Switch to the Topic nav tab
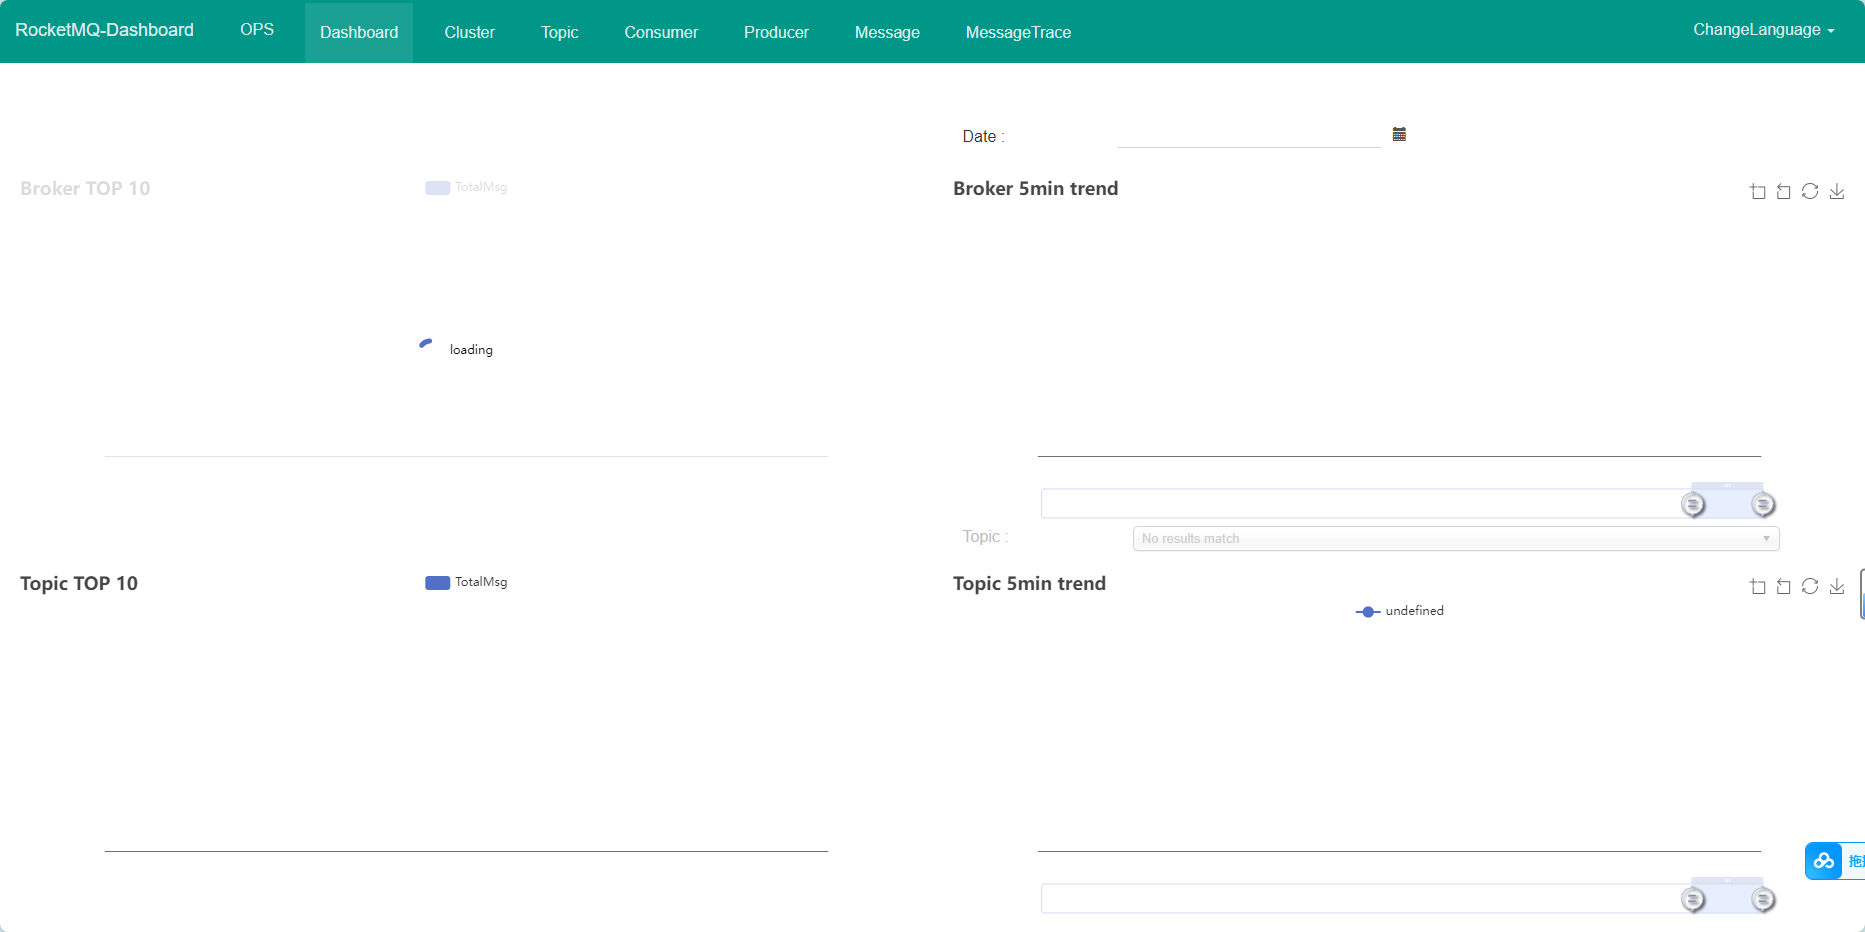The image size is (1865, 932). tap(560, 32)
